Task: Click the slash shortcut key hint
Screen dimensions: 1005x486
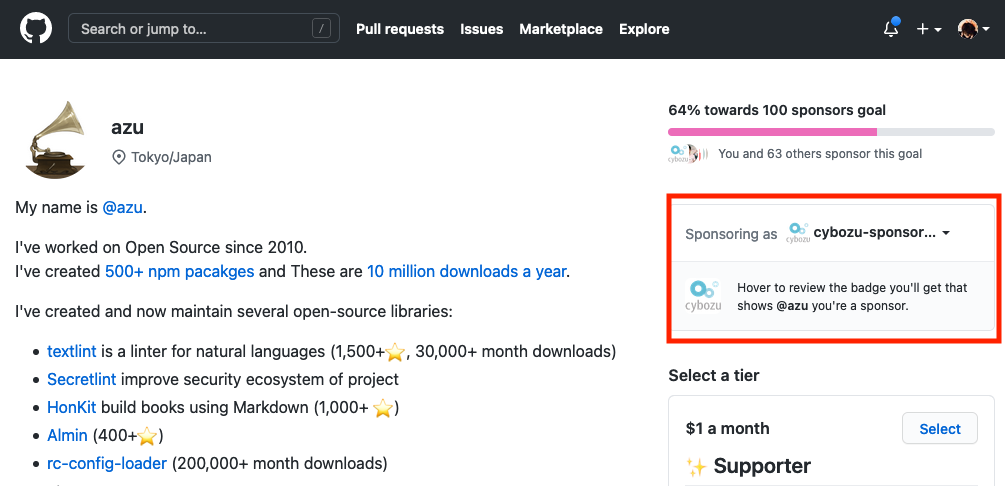Action: tap(321, 29)
